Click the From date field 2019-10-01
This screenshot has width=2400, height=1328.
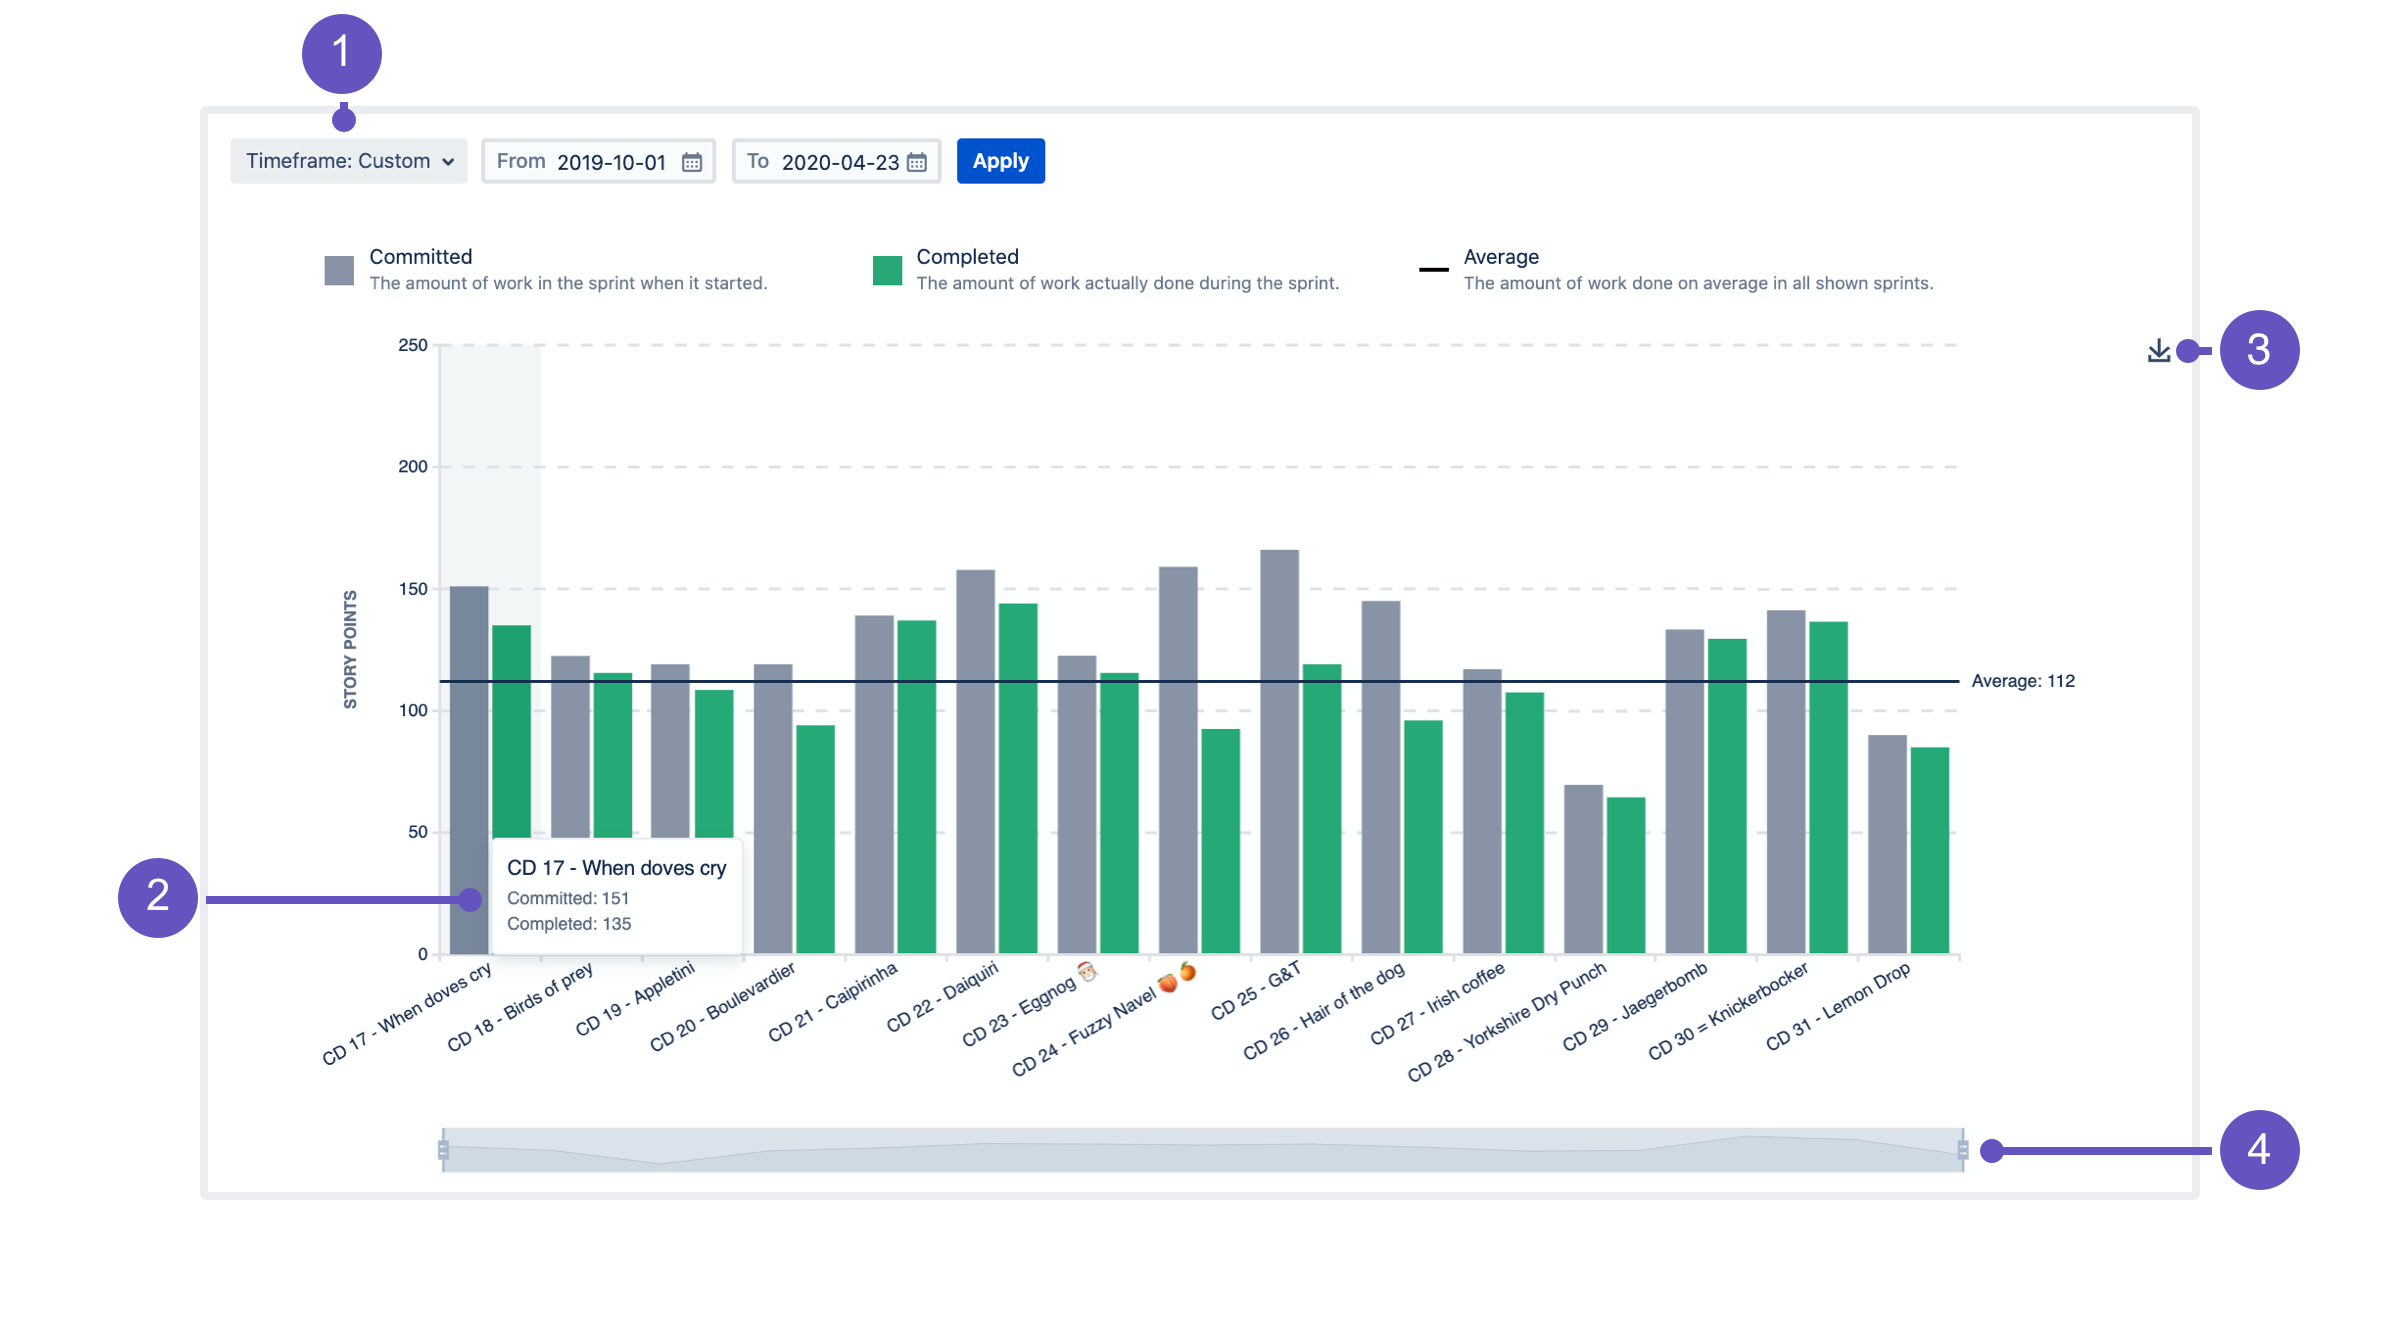point(610,162)
